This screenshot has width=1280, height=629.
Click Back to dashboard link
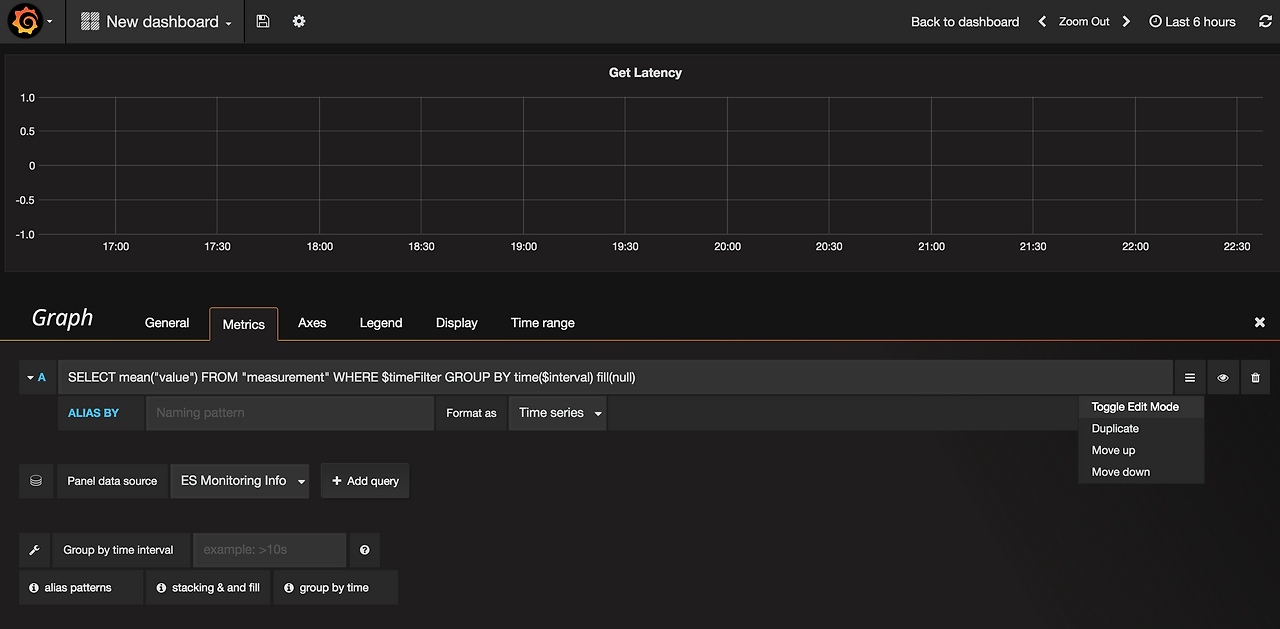point(965,21)
